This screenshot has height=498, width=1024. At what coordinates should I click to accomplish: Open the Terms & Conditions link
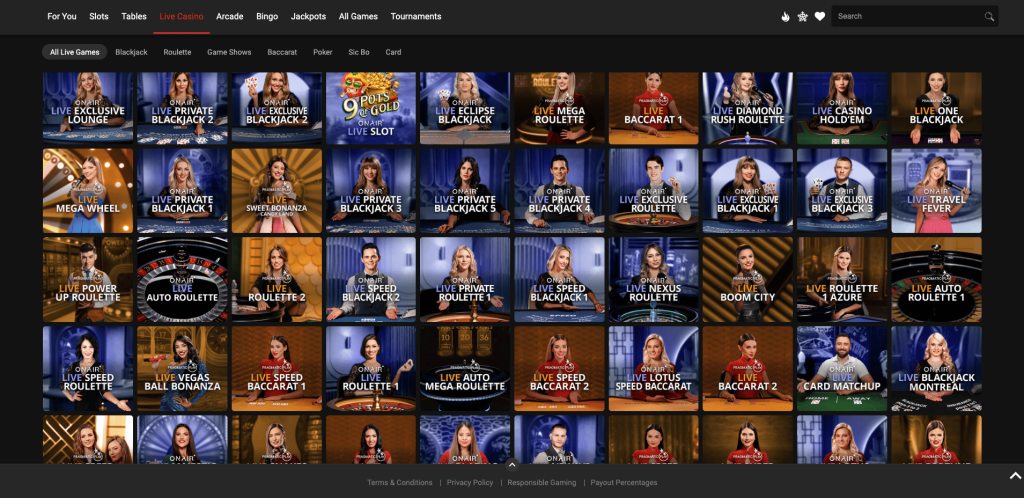click(400, 483)
